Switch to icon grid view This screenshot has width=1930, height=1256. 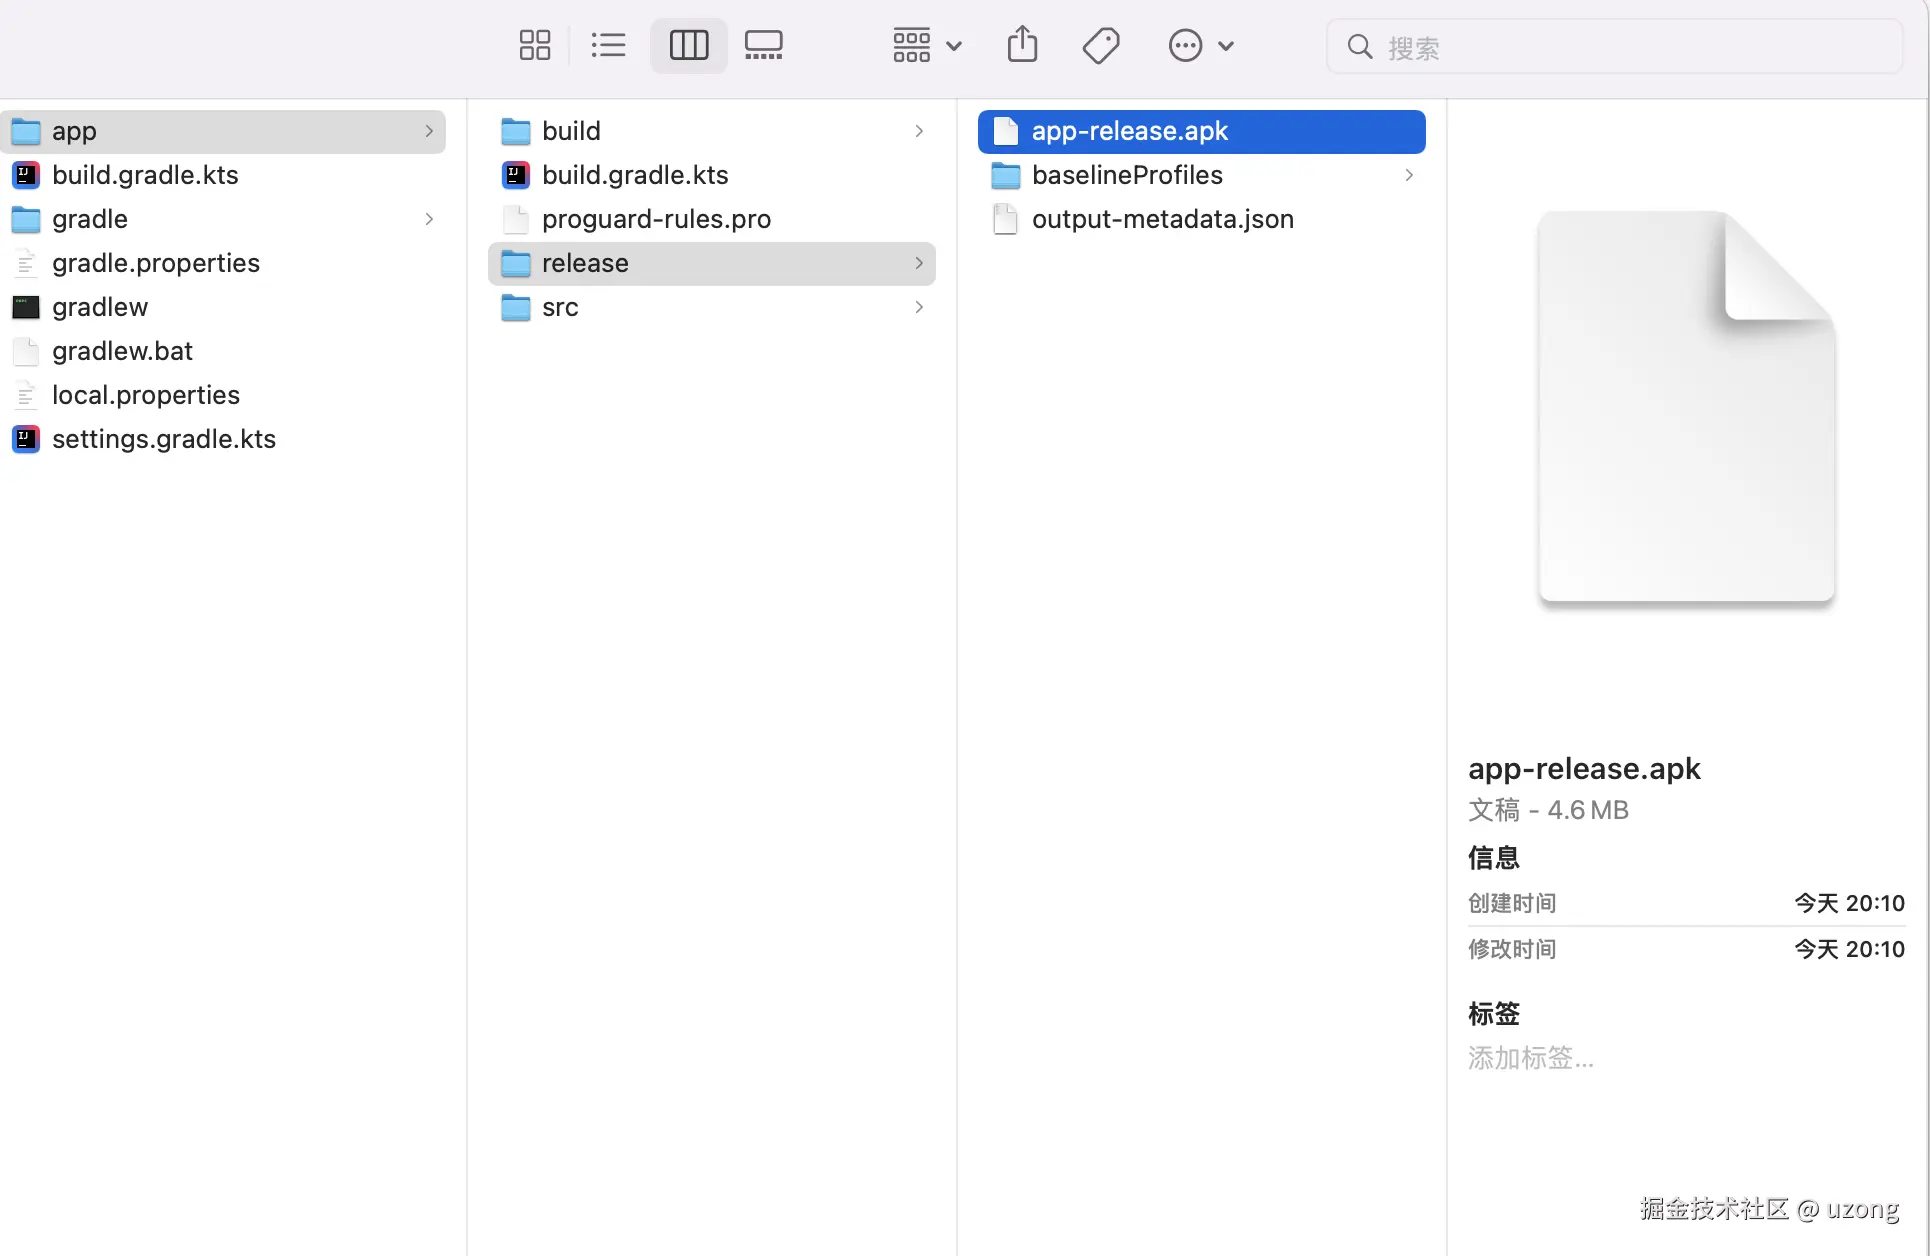[535, 45]
